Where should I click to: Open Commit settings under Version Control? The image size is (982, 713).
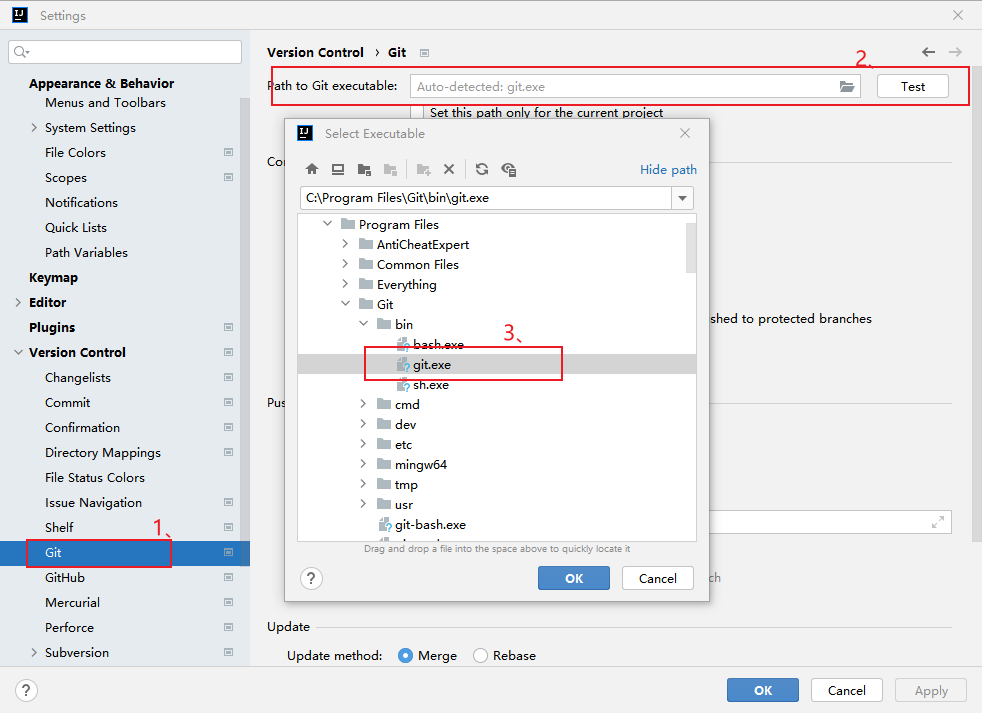pos(68,402)
